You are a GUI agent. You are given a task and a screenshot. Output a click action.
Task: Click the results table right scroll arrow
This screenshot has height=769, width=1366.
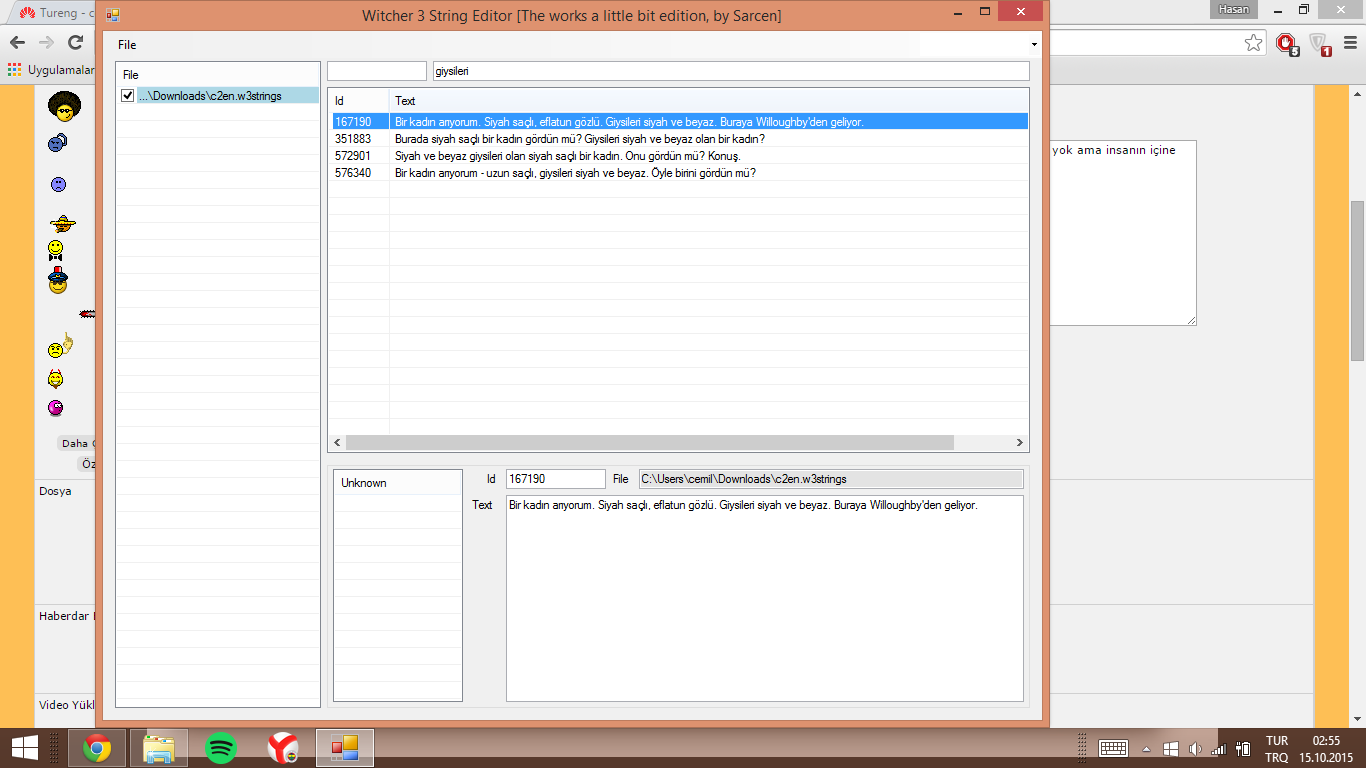pyautogui.click(x=1020, y=443)
